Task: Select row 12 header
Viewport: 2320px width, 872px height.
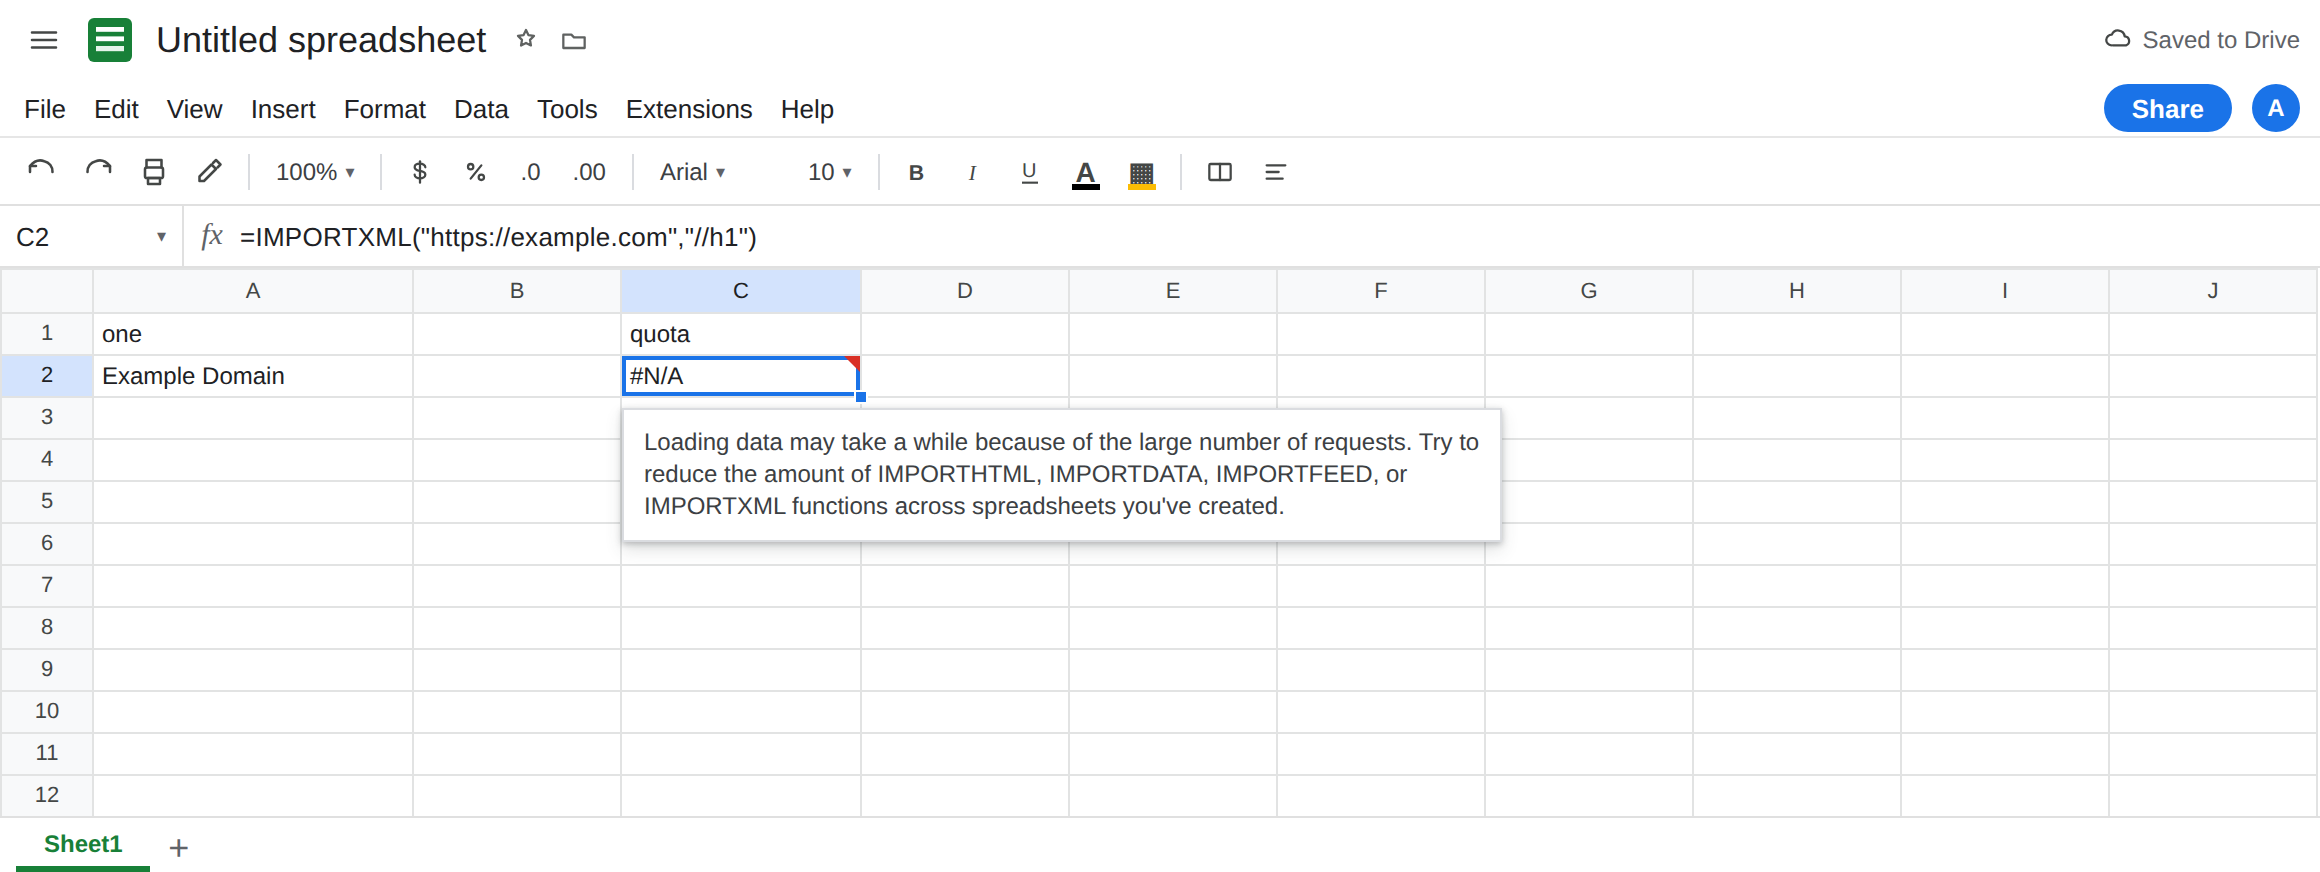Action: point(47,795)
